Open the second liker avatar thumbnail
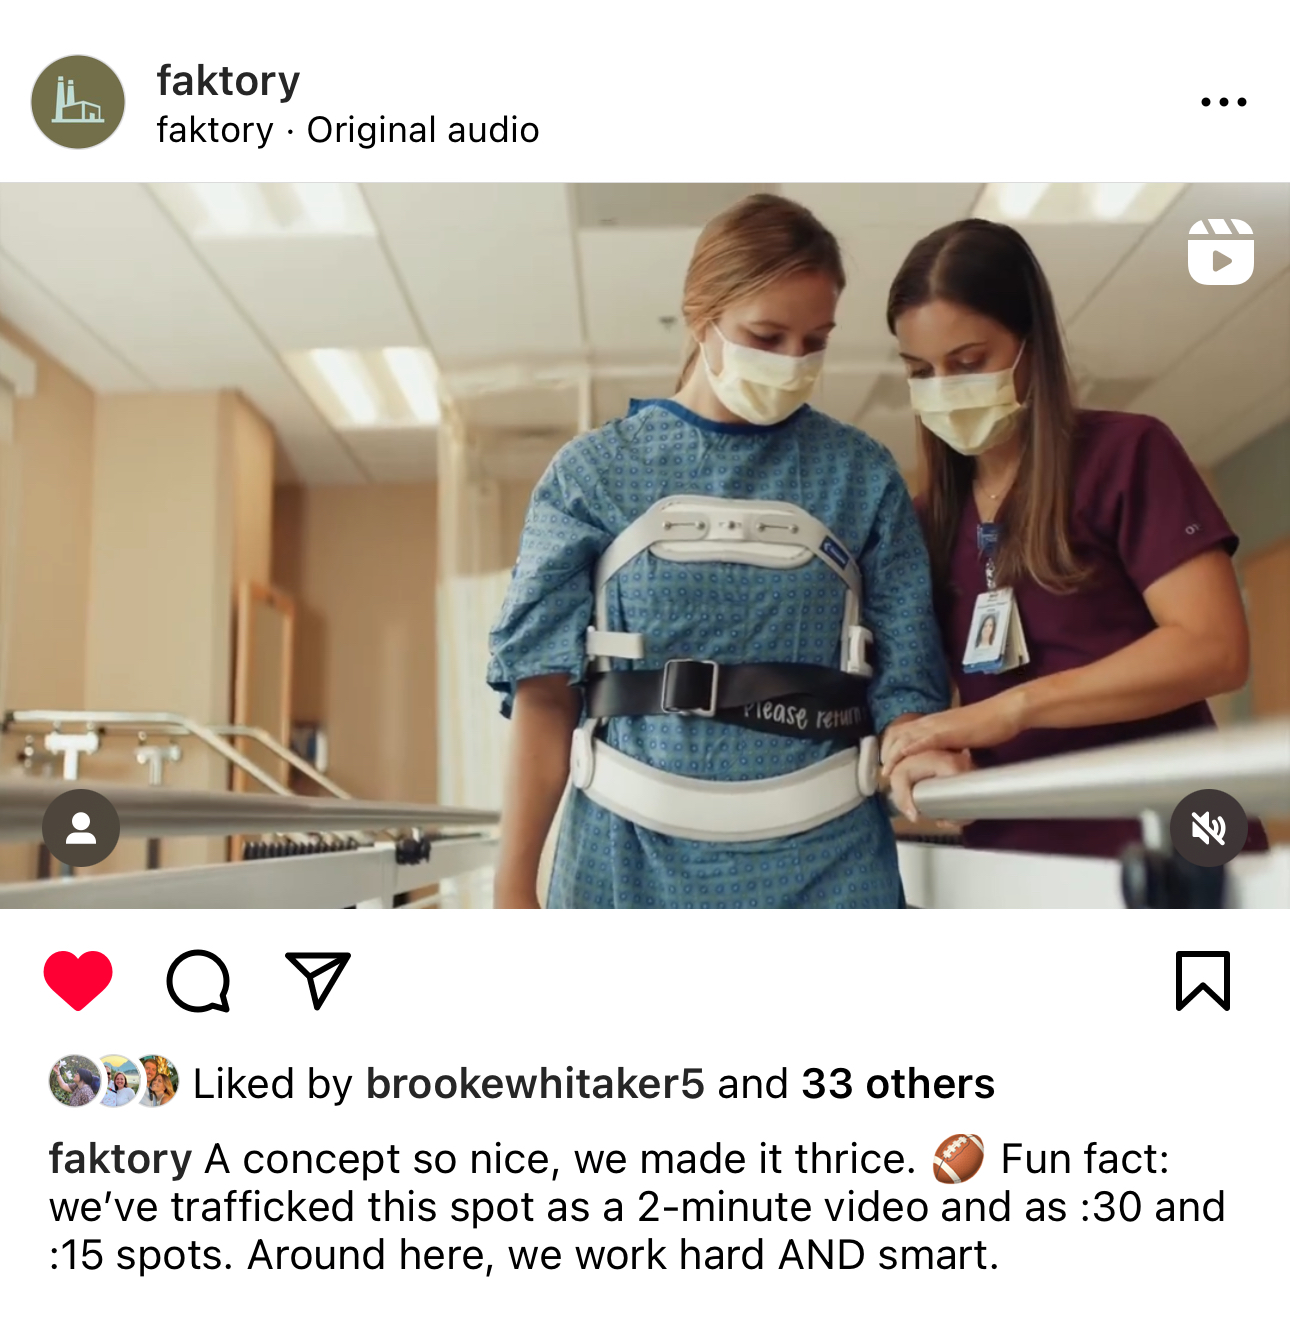Image resolution: width=1290 pixels, height=1326 pixels. click(x=117, y=1081)
